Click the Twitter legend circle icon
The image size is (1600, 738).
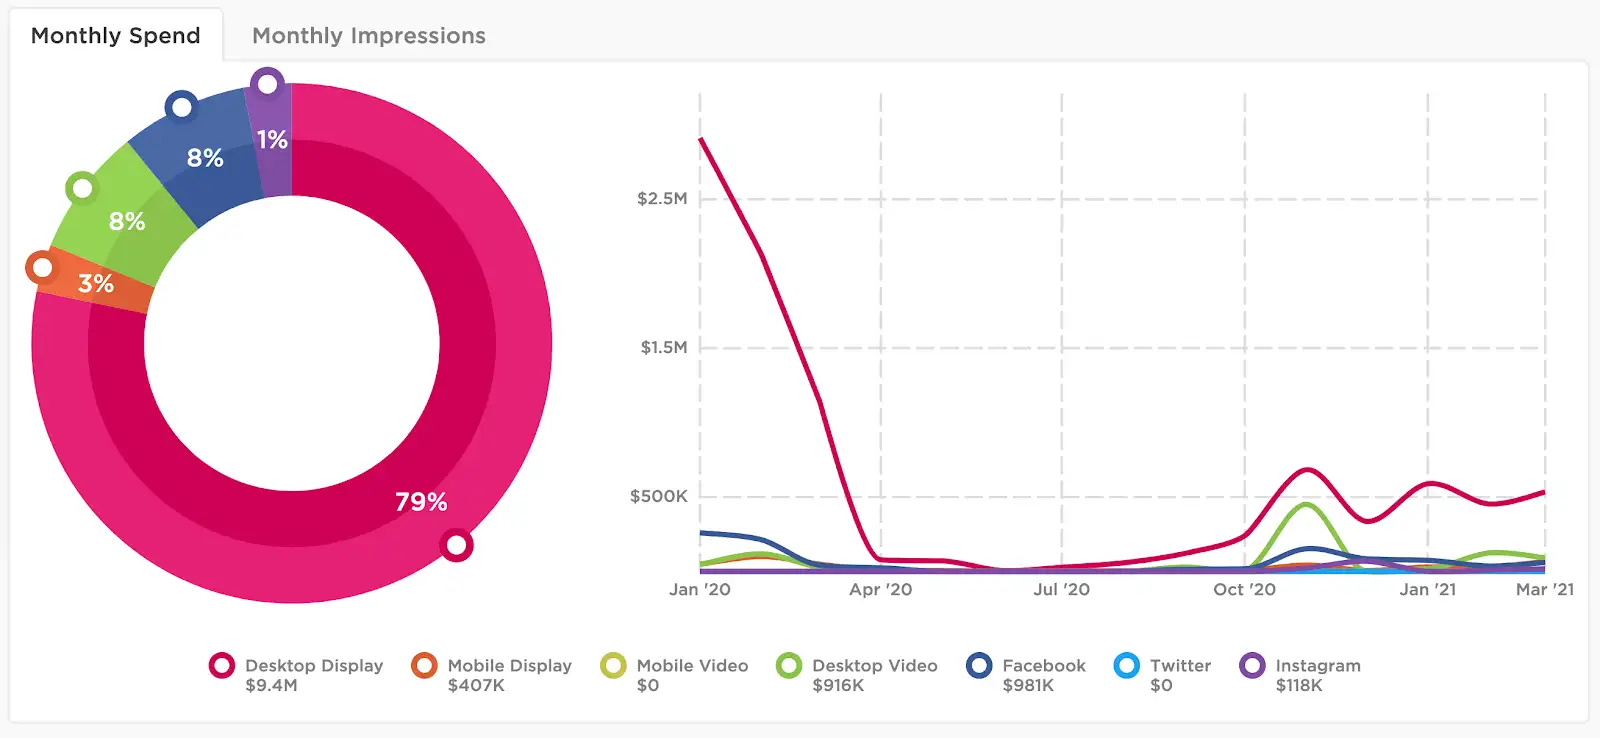click(1127, 666)
